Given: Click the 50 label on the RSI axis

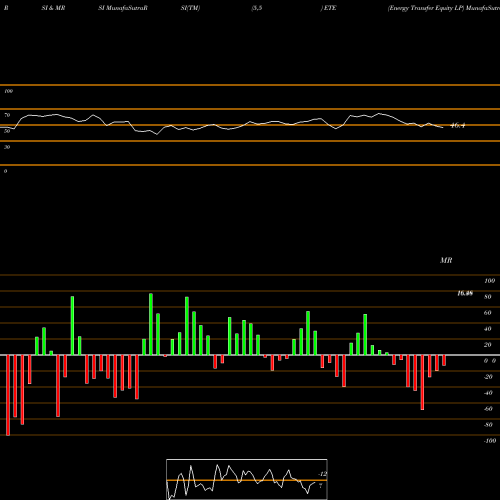Looking at the screenshot, I should click(x=7, y=131).
